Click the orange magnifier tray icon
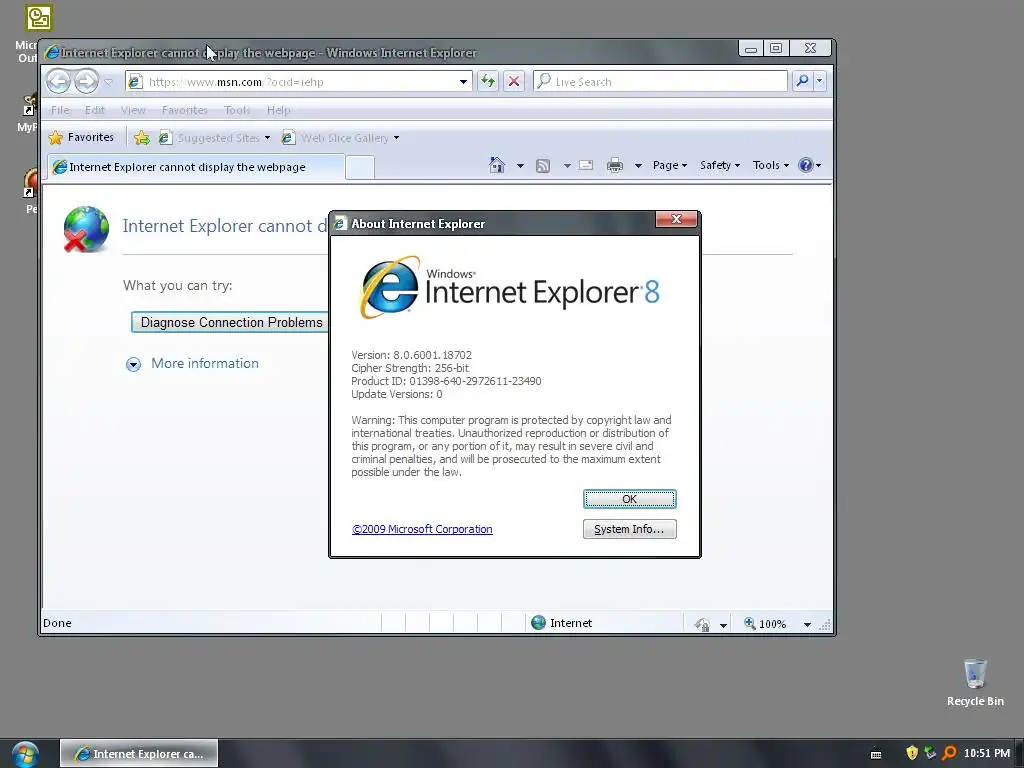 [950, 753]
